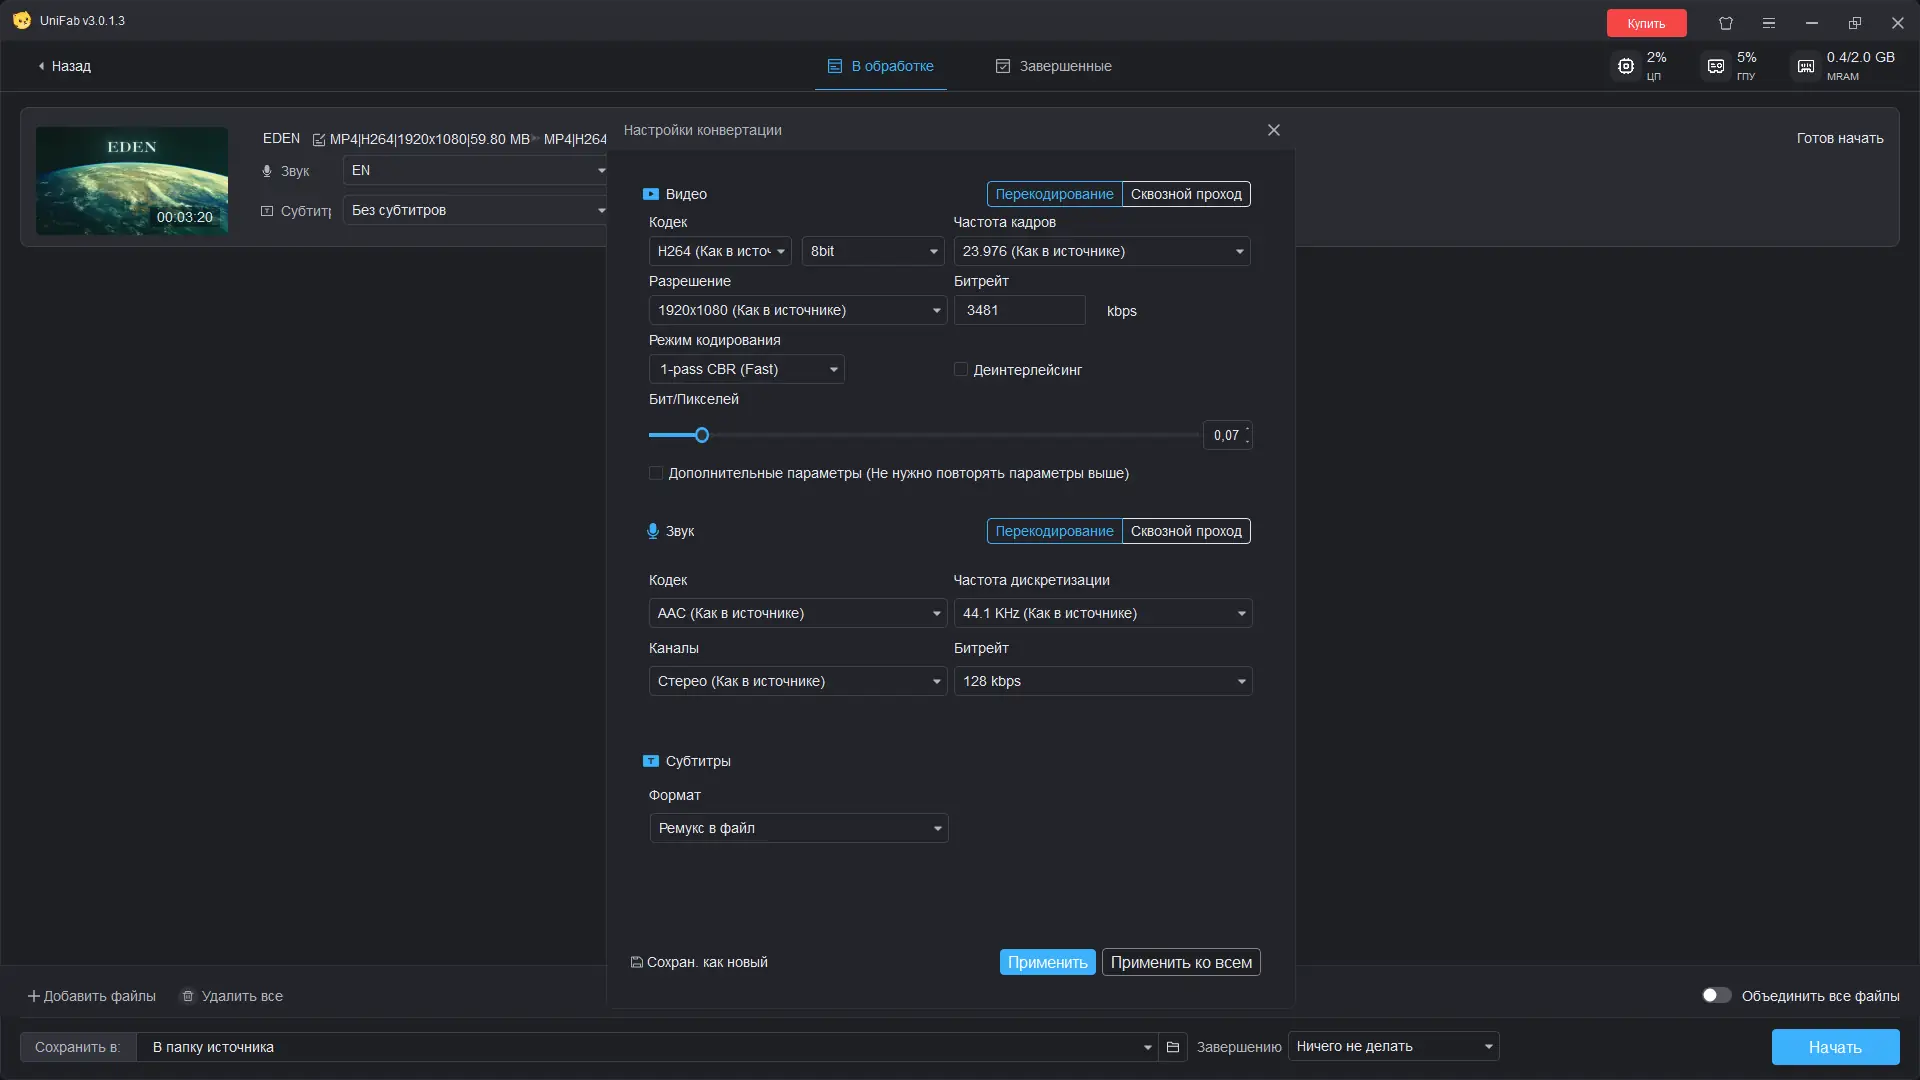Toggle the Объединить все файлы switch

1716,995
